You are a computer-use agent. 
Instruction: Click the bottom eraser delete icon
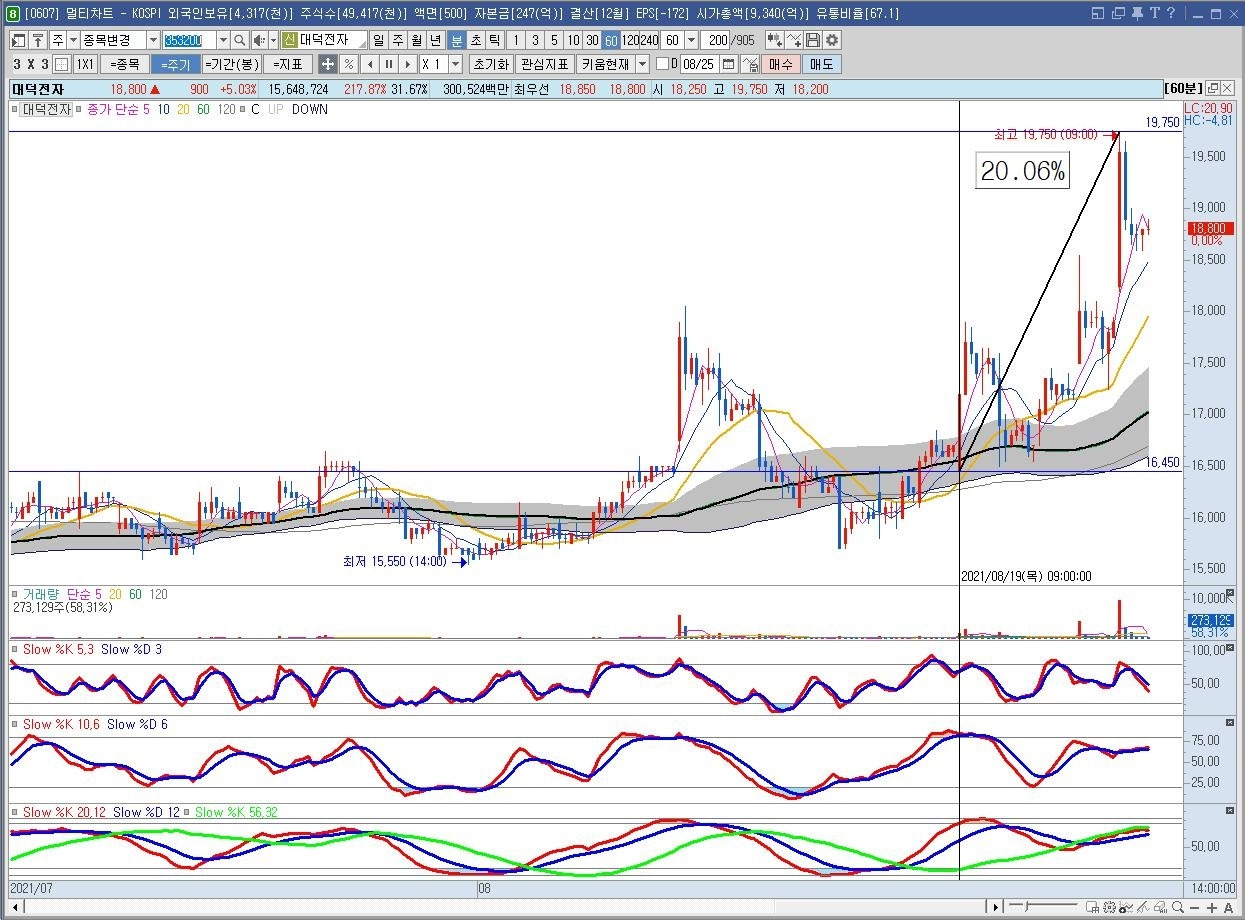pyautogui.click(x=1161, y=907)
